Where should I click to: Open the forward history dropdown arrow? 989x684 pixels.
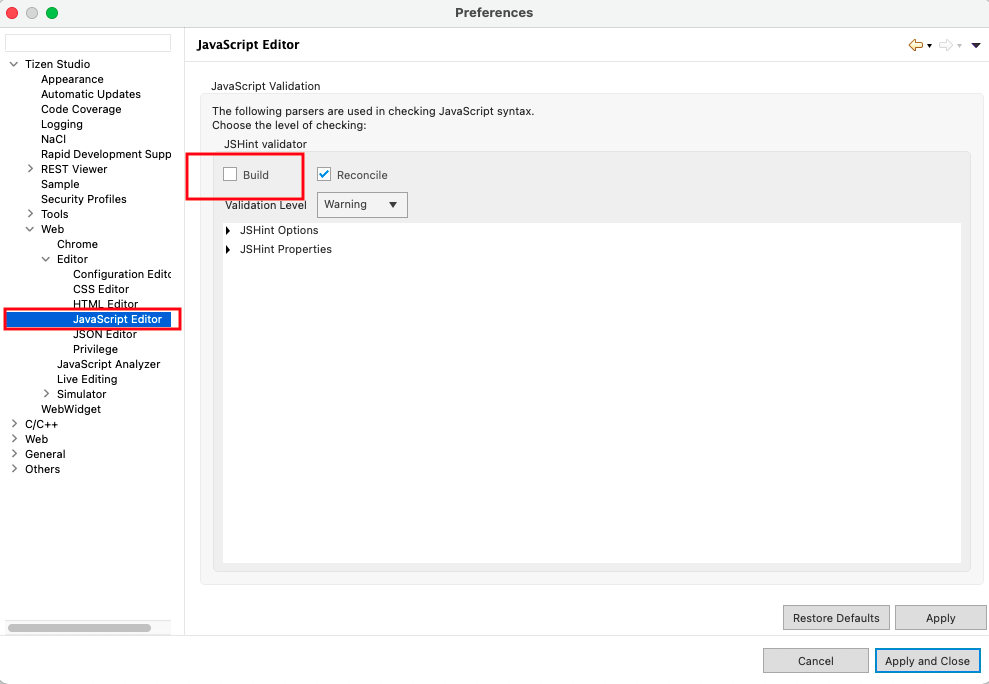(x=959, y=45)
